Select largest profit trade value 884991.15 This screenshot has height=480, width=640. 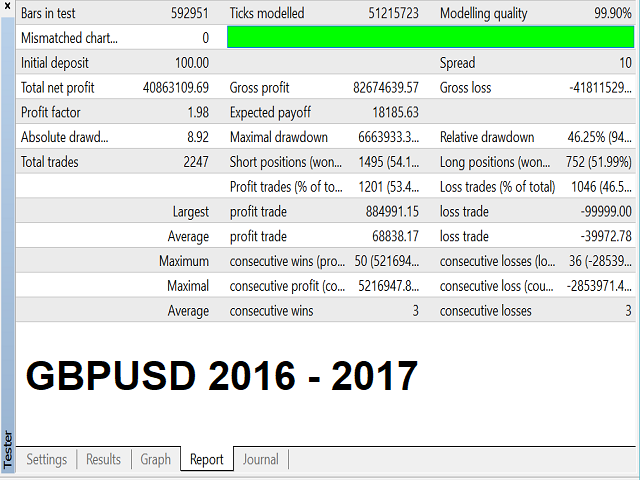tap(392, 211)
